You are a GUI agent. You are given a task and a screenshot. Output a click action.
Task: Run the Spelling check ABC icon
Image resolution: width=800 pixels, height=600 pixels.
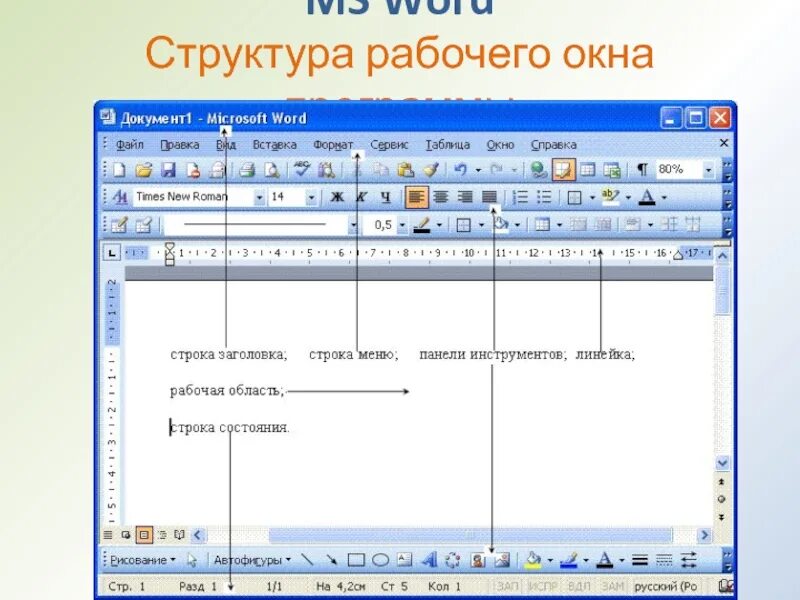tap(302, 169)
